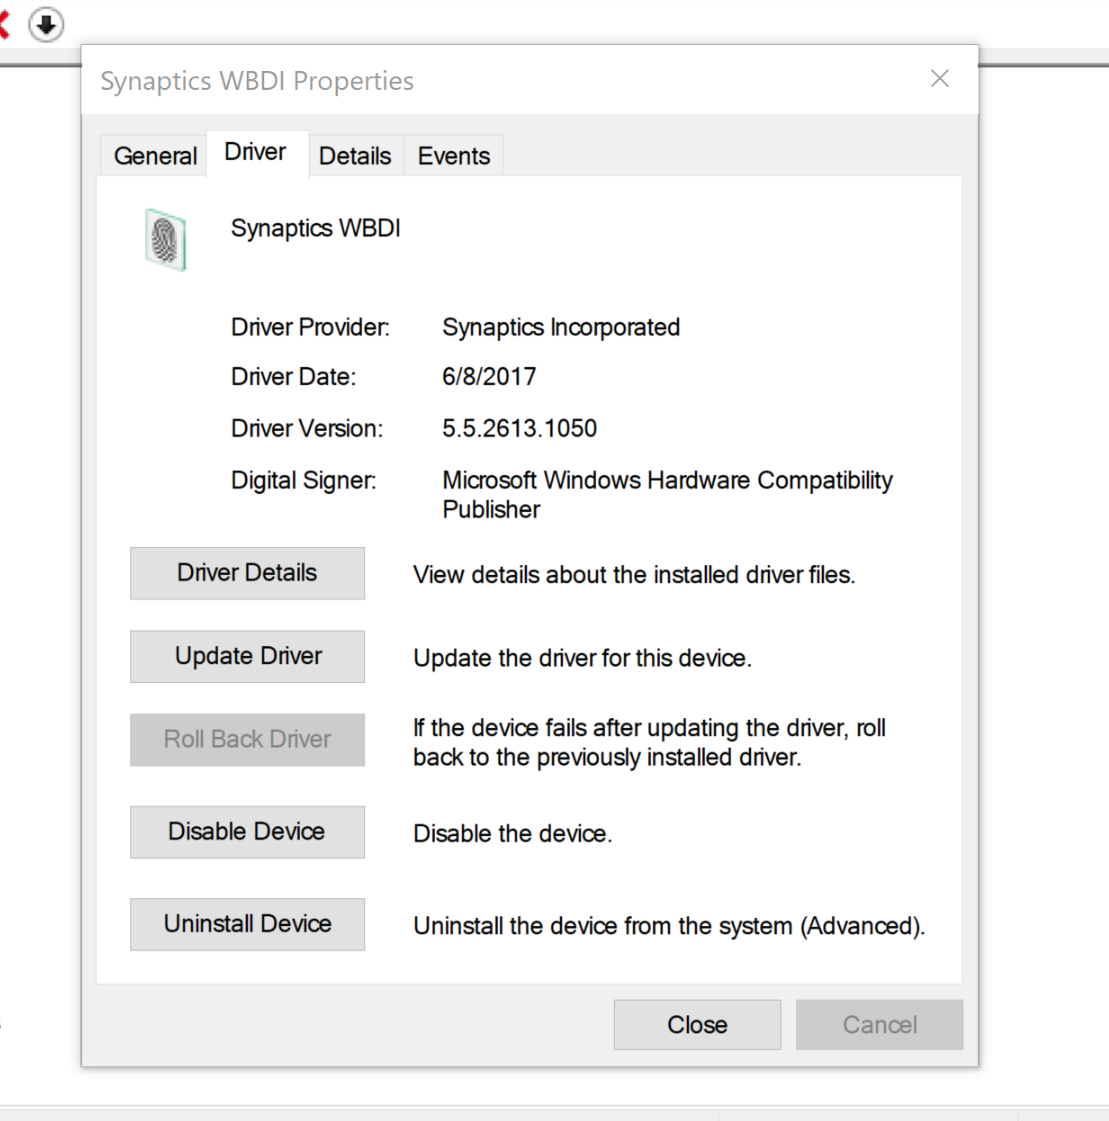Click Synaptics Incorporated provider text
The image size is (1109, 1121).
561,327
